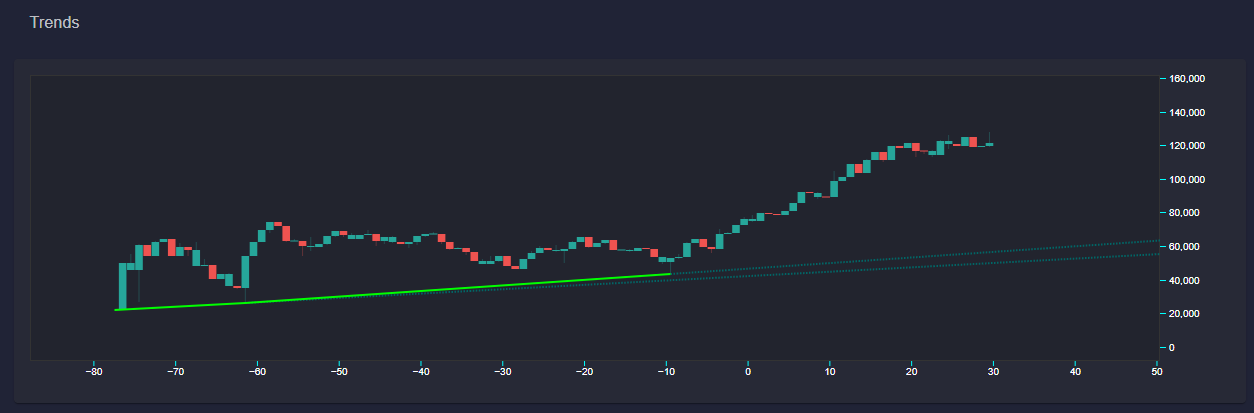Image resolution: width=1254 pixels, height=413 pixels.
Task: Click the Trends panel title
Action: [x=55, y=22]
